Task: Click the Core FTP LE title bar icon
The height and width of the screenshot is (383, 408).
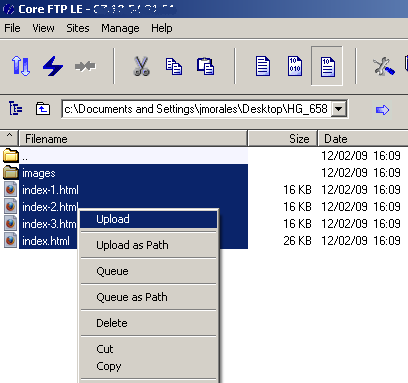Action: click(9, 9)
